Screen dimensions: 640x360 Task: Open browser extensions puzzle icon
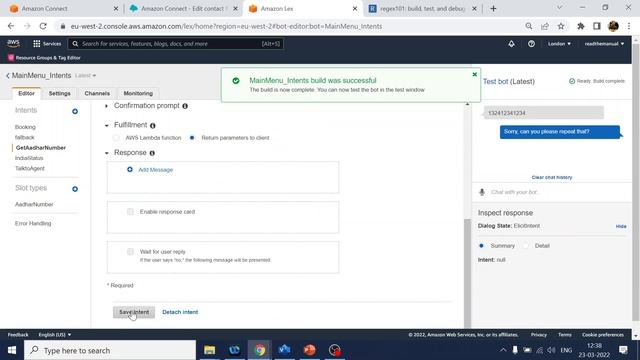click(581, 26)
